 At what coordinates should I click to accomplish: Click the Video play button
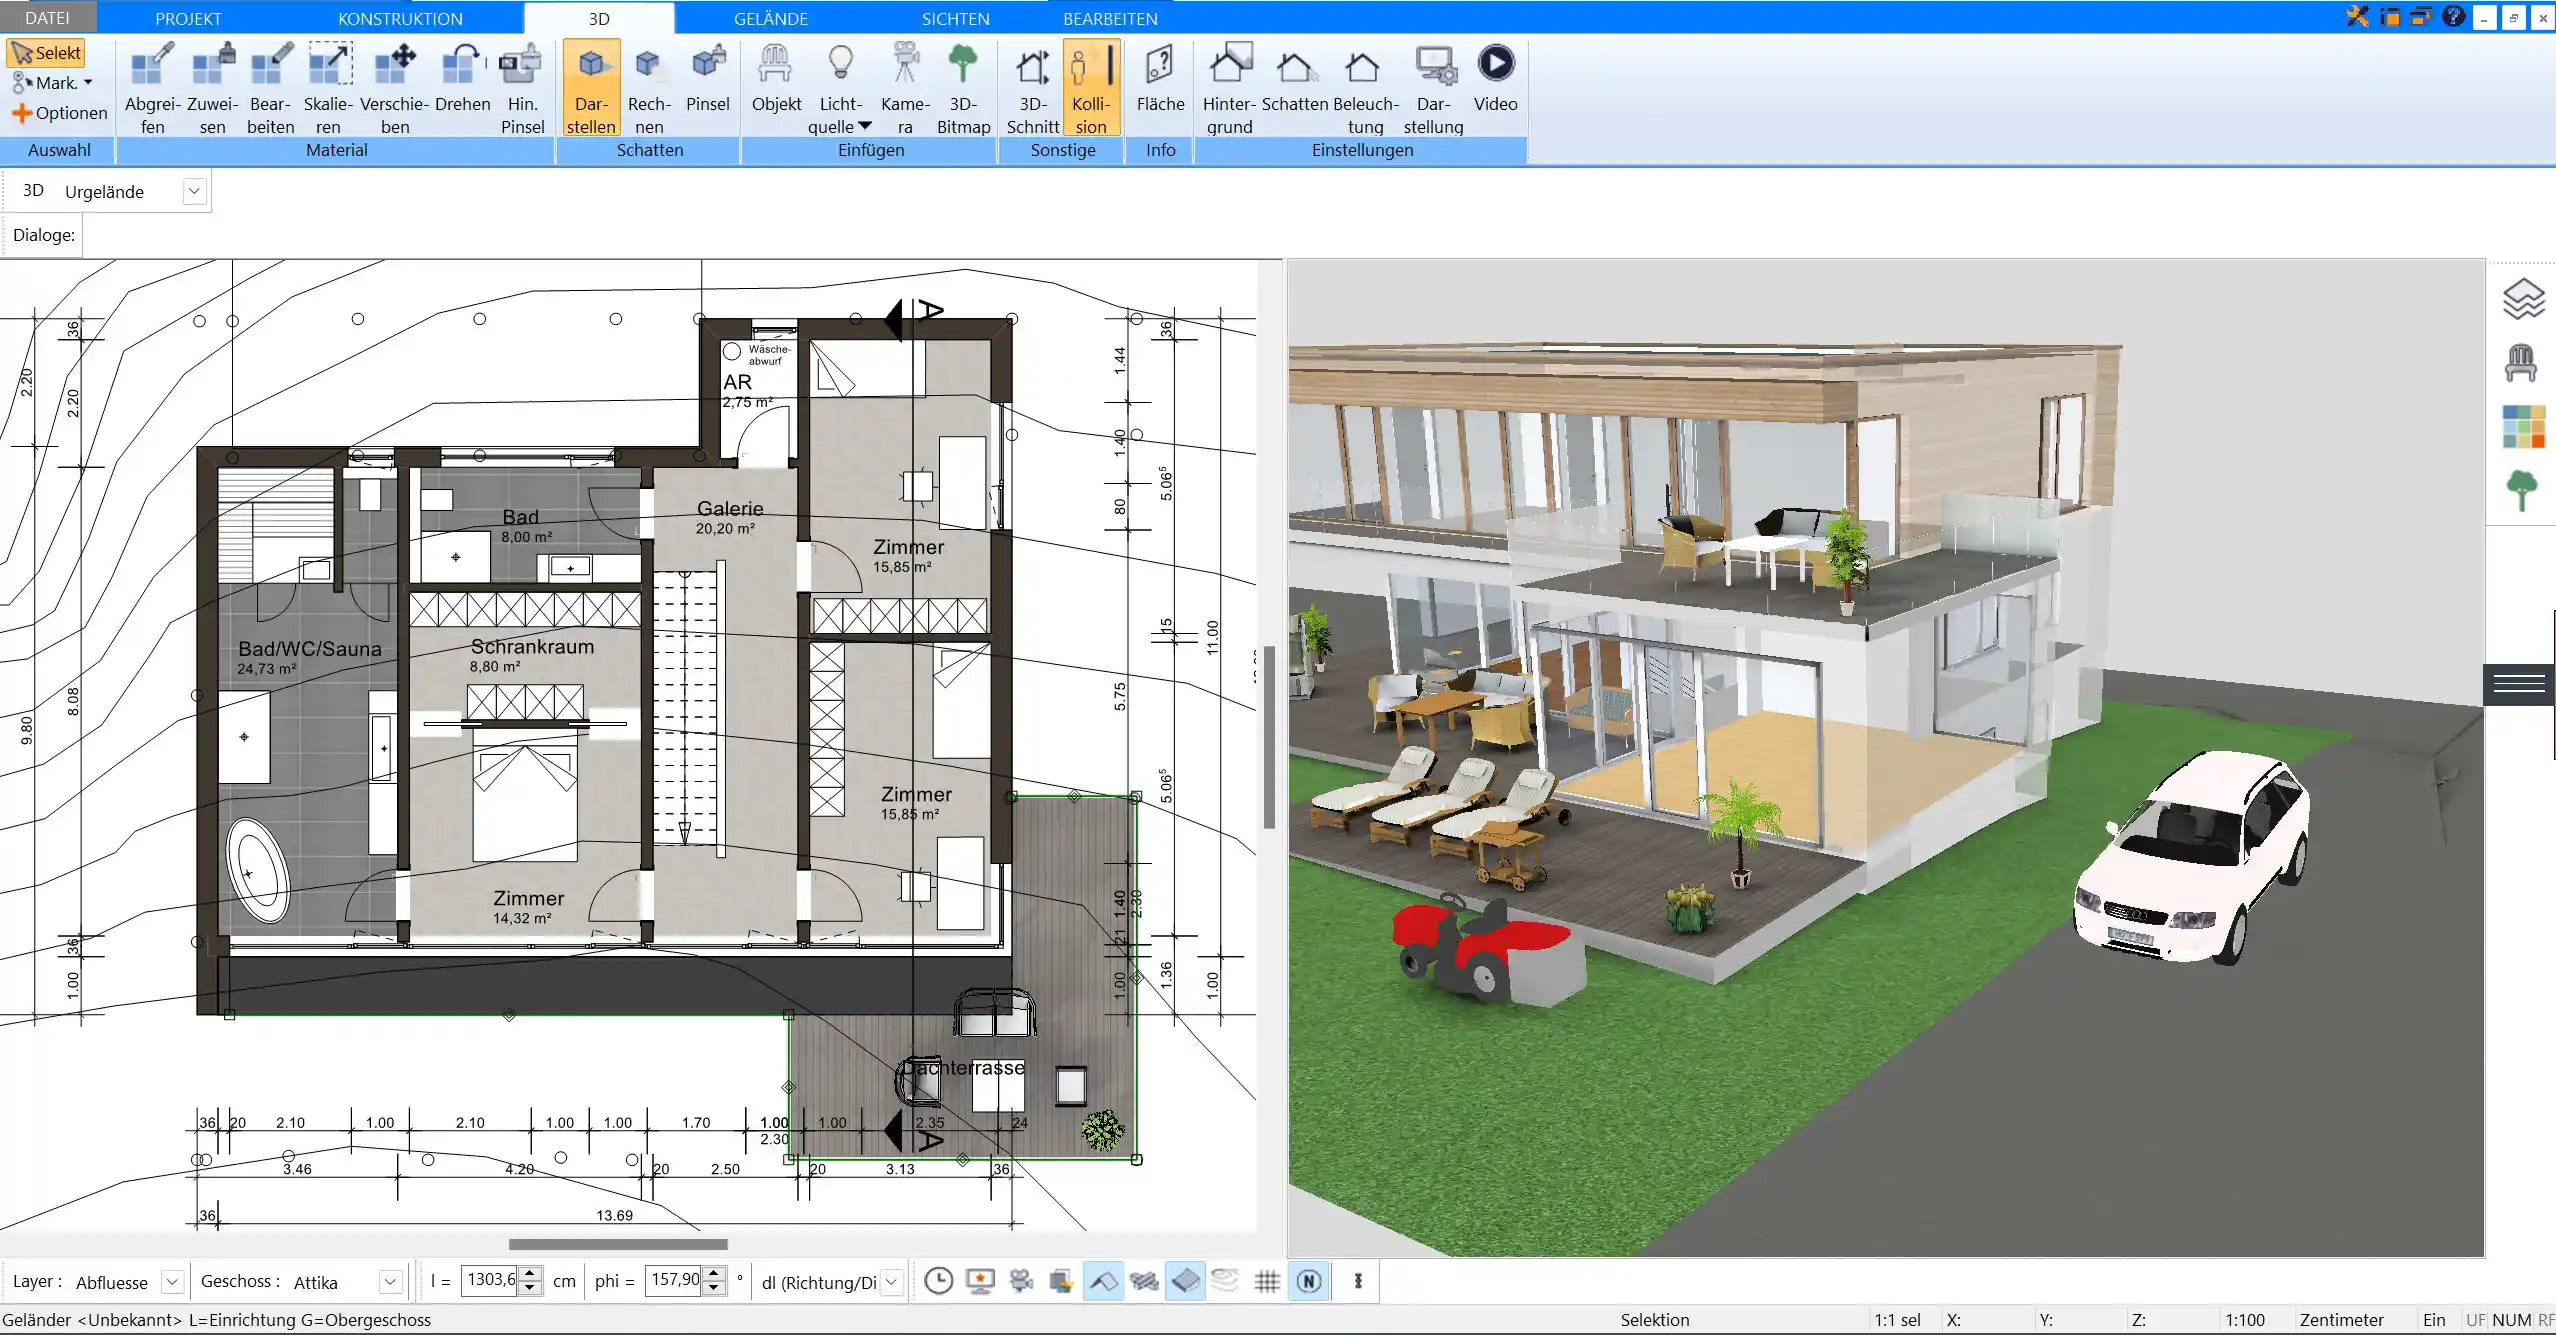pyautogui.click(x=1495, y=78)
